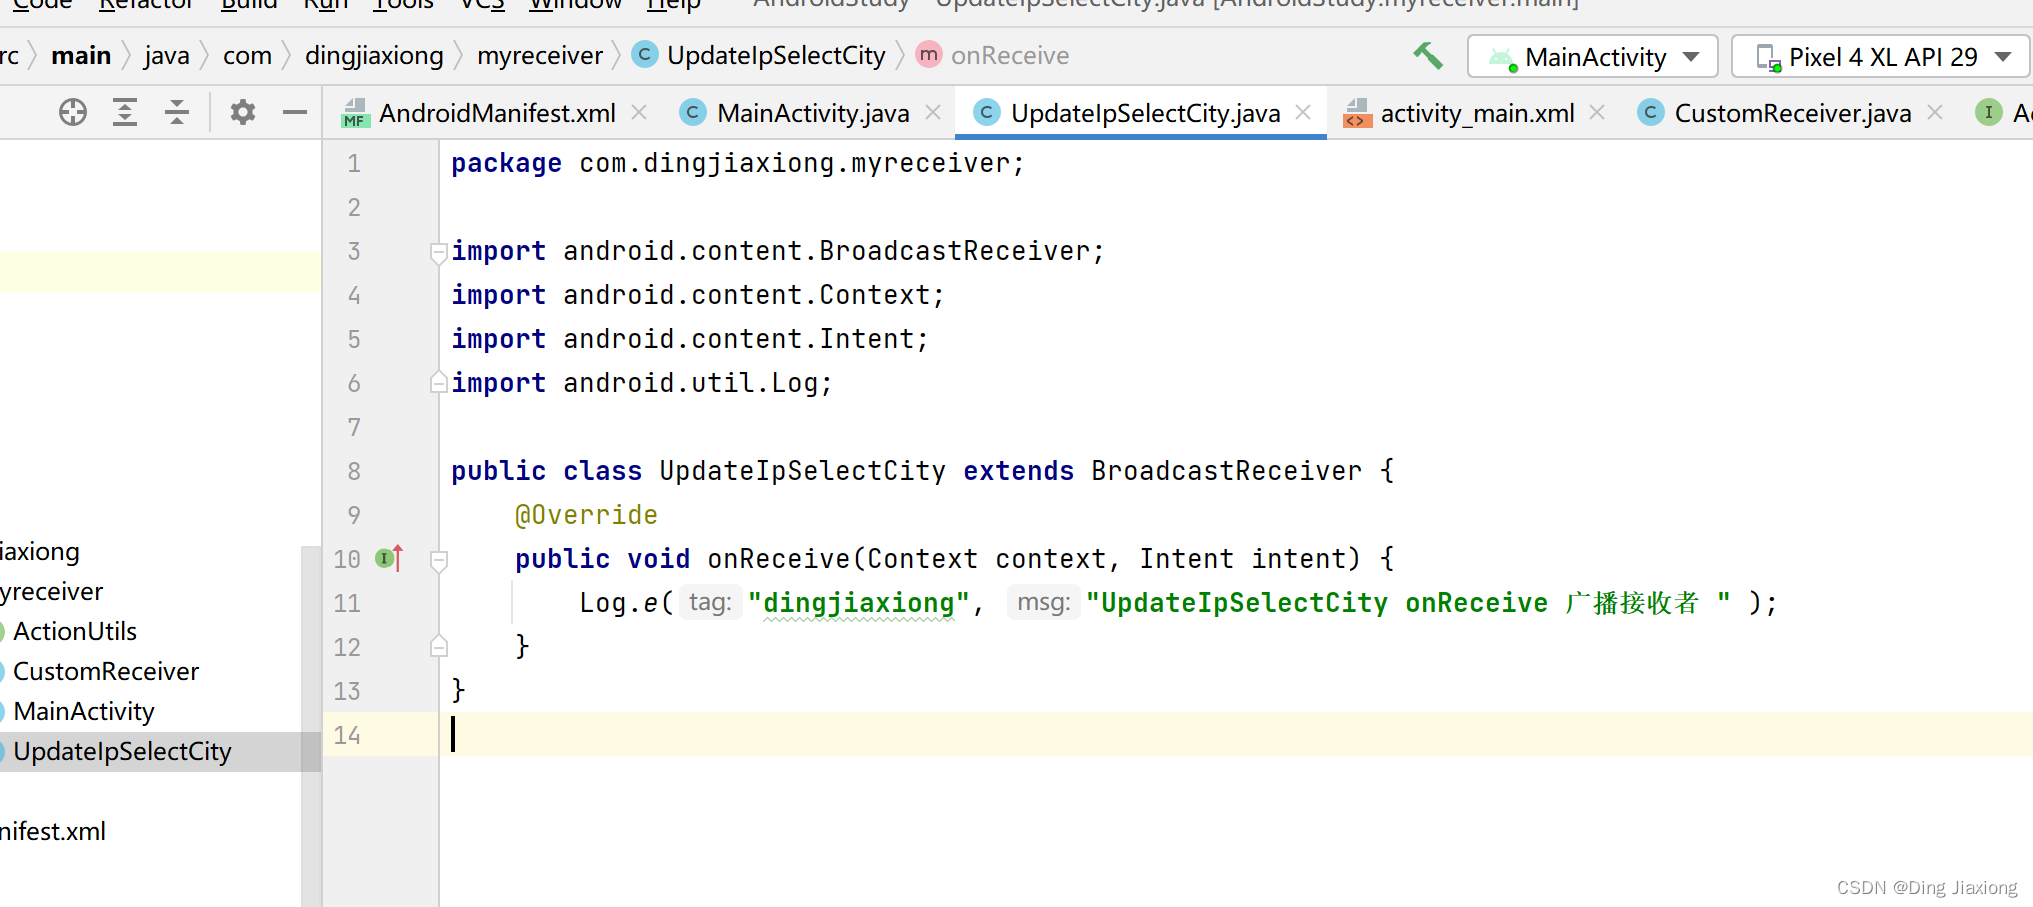
Task: Click the Expand All icon in project panel
Action: (125, 112)
